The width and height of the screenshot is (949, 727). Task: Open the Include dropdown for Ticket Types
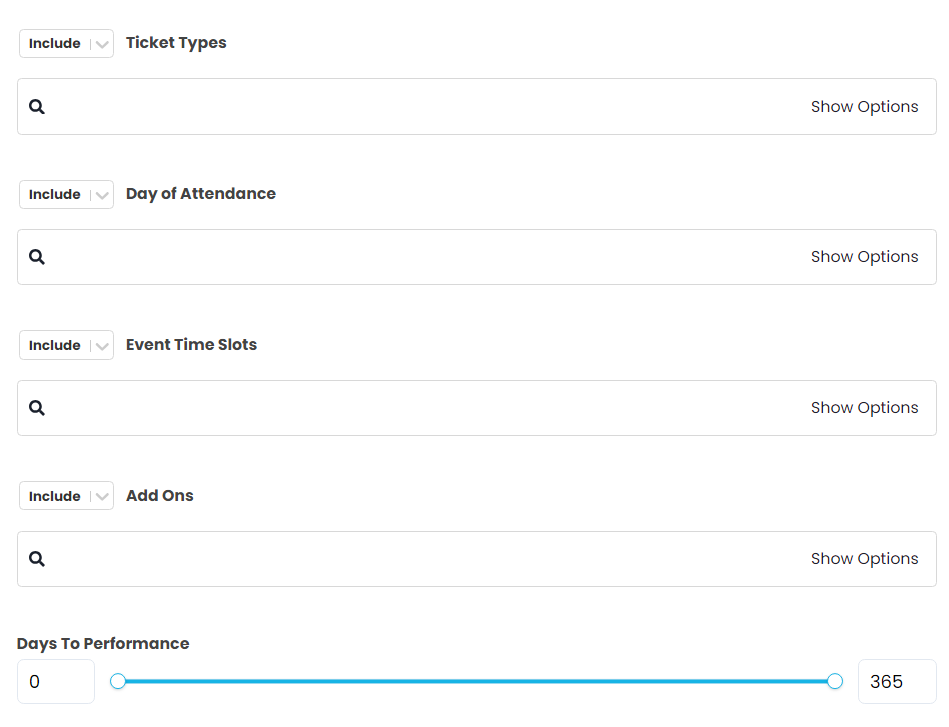[x=66, y=43]
